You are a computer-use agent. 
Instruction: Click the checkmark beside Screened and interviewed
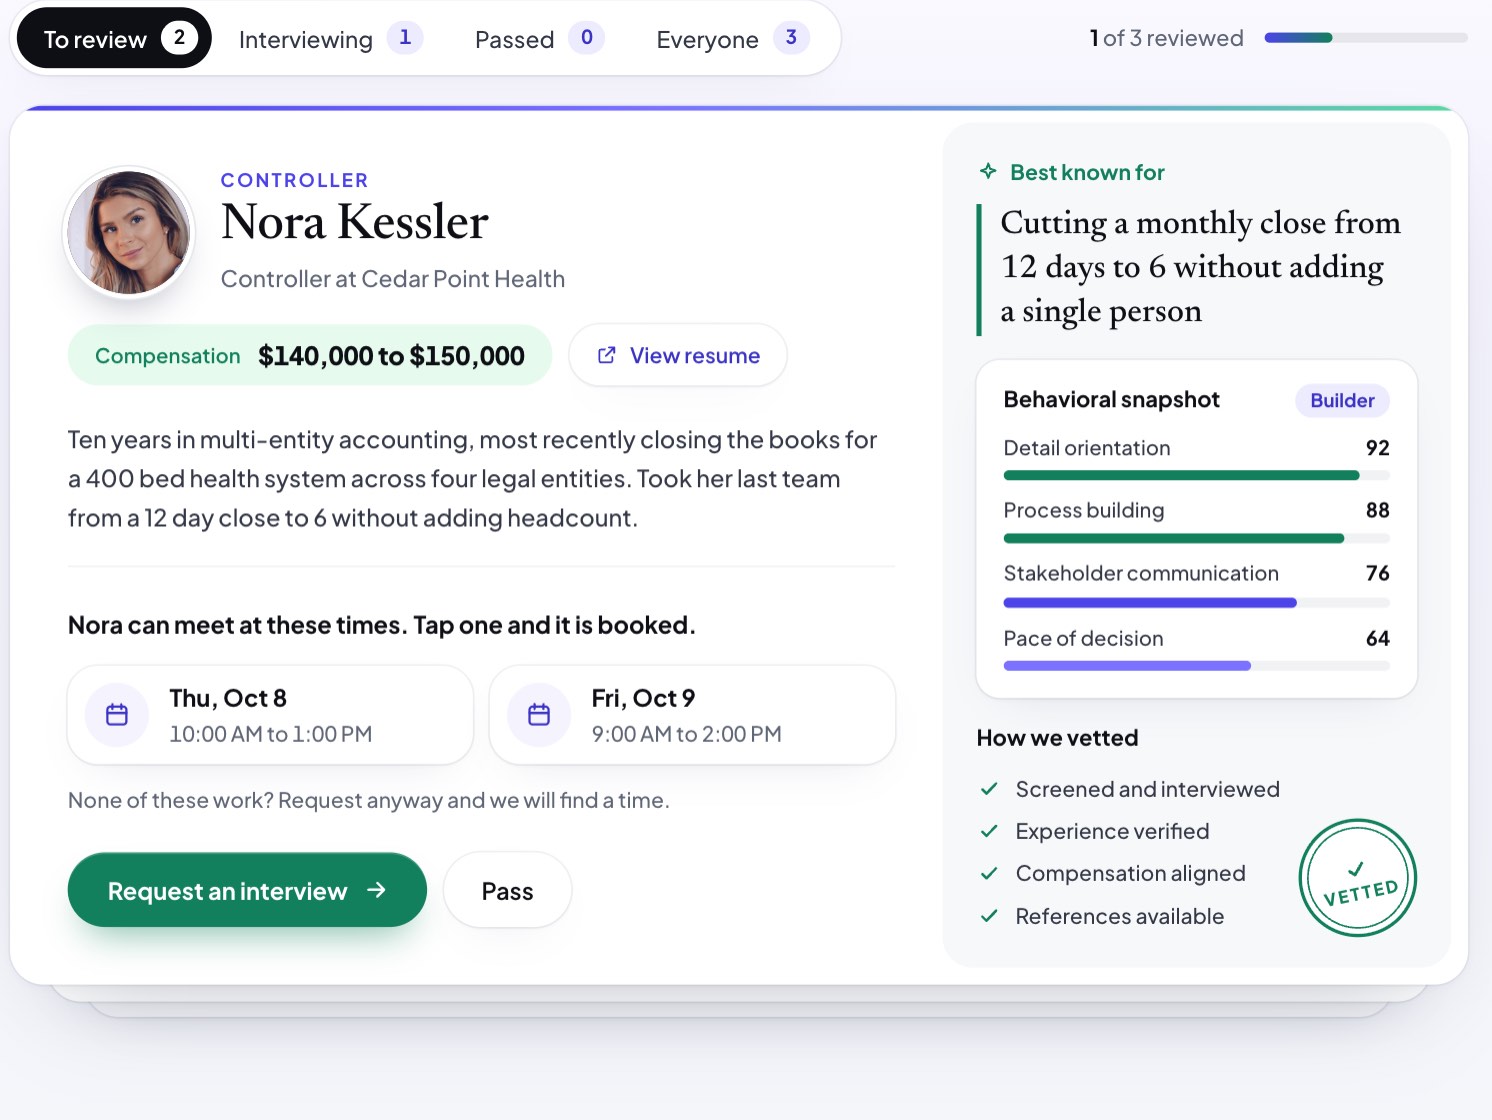tap(989, 789)
